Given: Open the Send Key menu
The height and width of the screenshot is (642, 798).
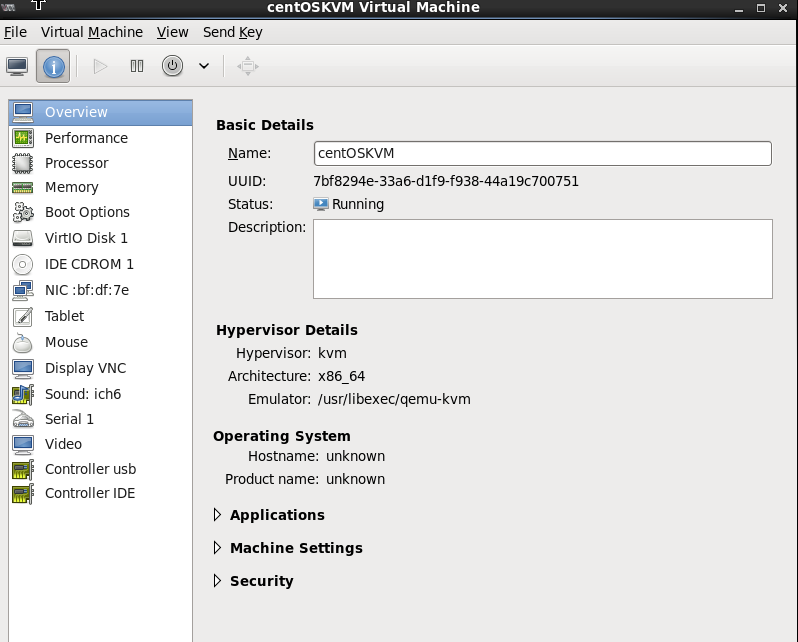Looking at the screenshot, I should click(233, 32).
